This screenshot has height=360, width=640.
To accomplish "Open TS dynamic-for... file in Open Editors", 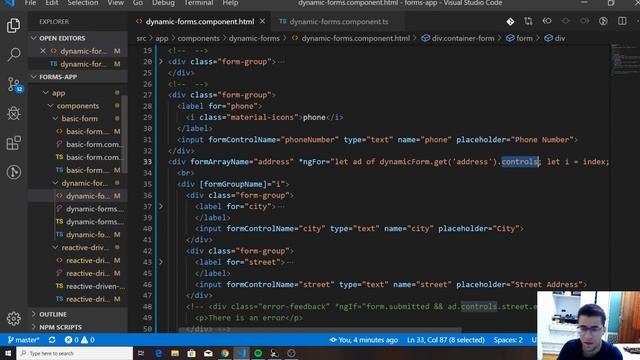I will [84, 64].
